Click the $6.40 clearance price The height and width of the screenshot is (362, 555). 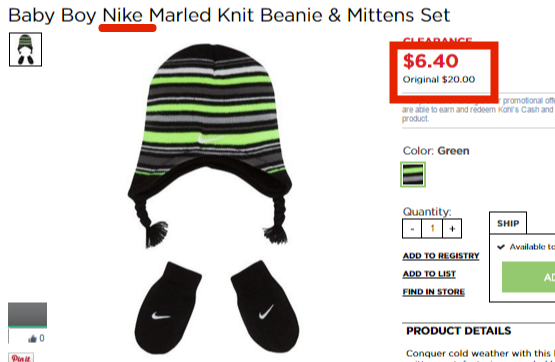tap(430, 61)
